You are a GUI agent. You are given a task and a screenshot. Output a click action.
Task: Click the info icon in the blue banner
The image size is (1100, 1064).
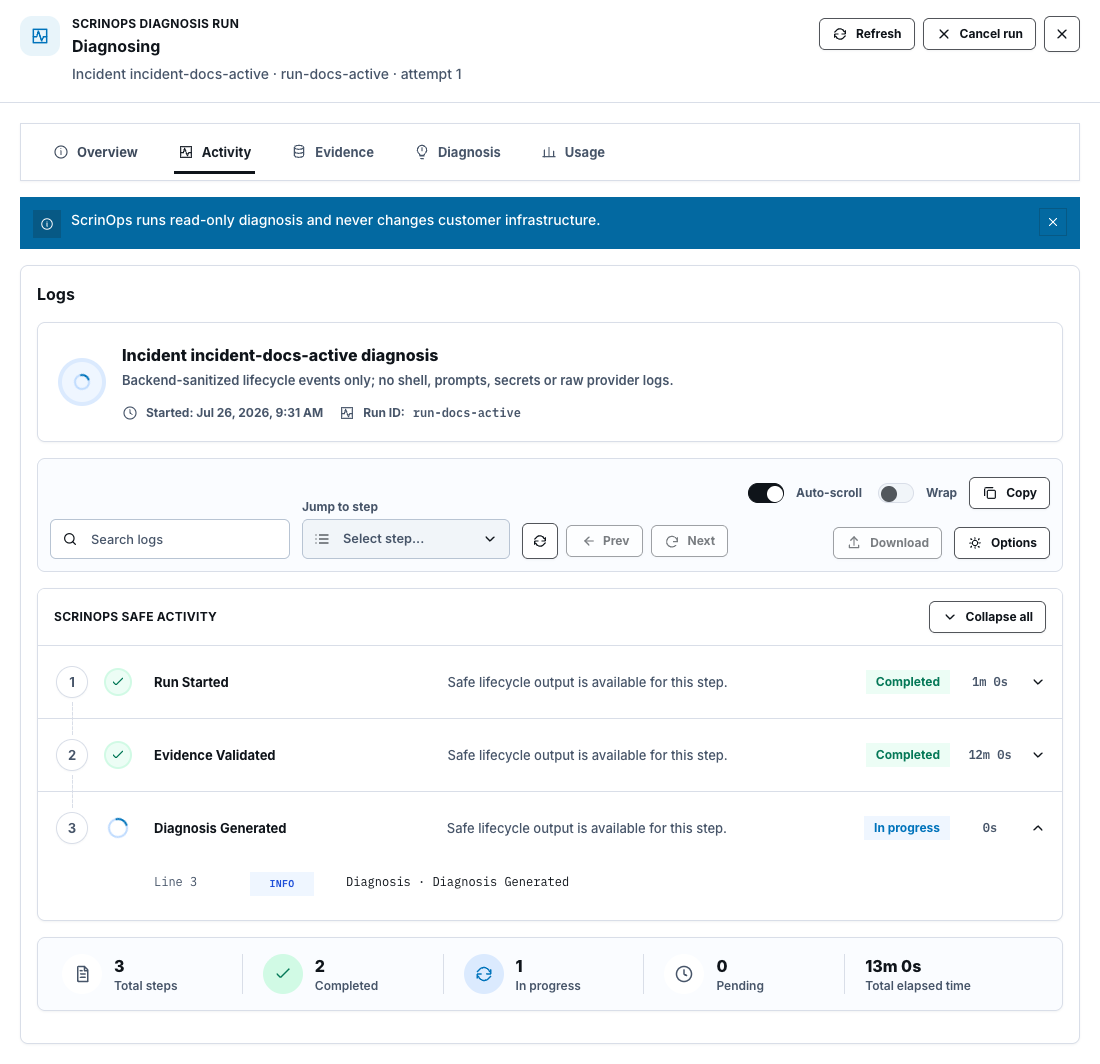47,224
